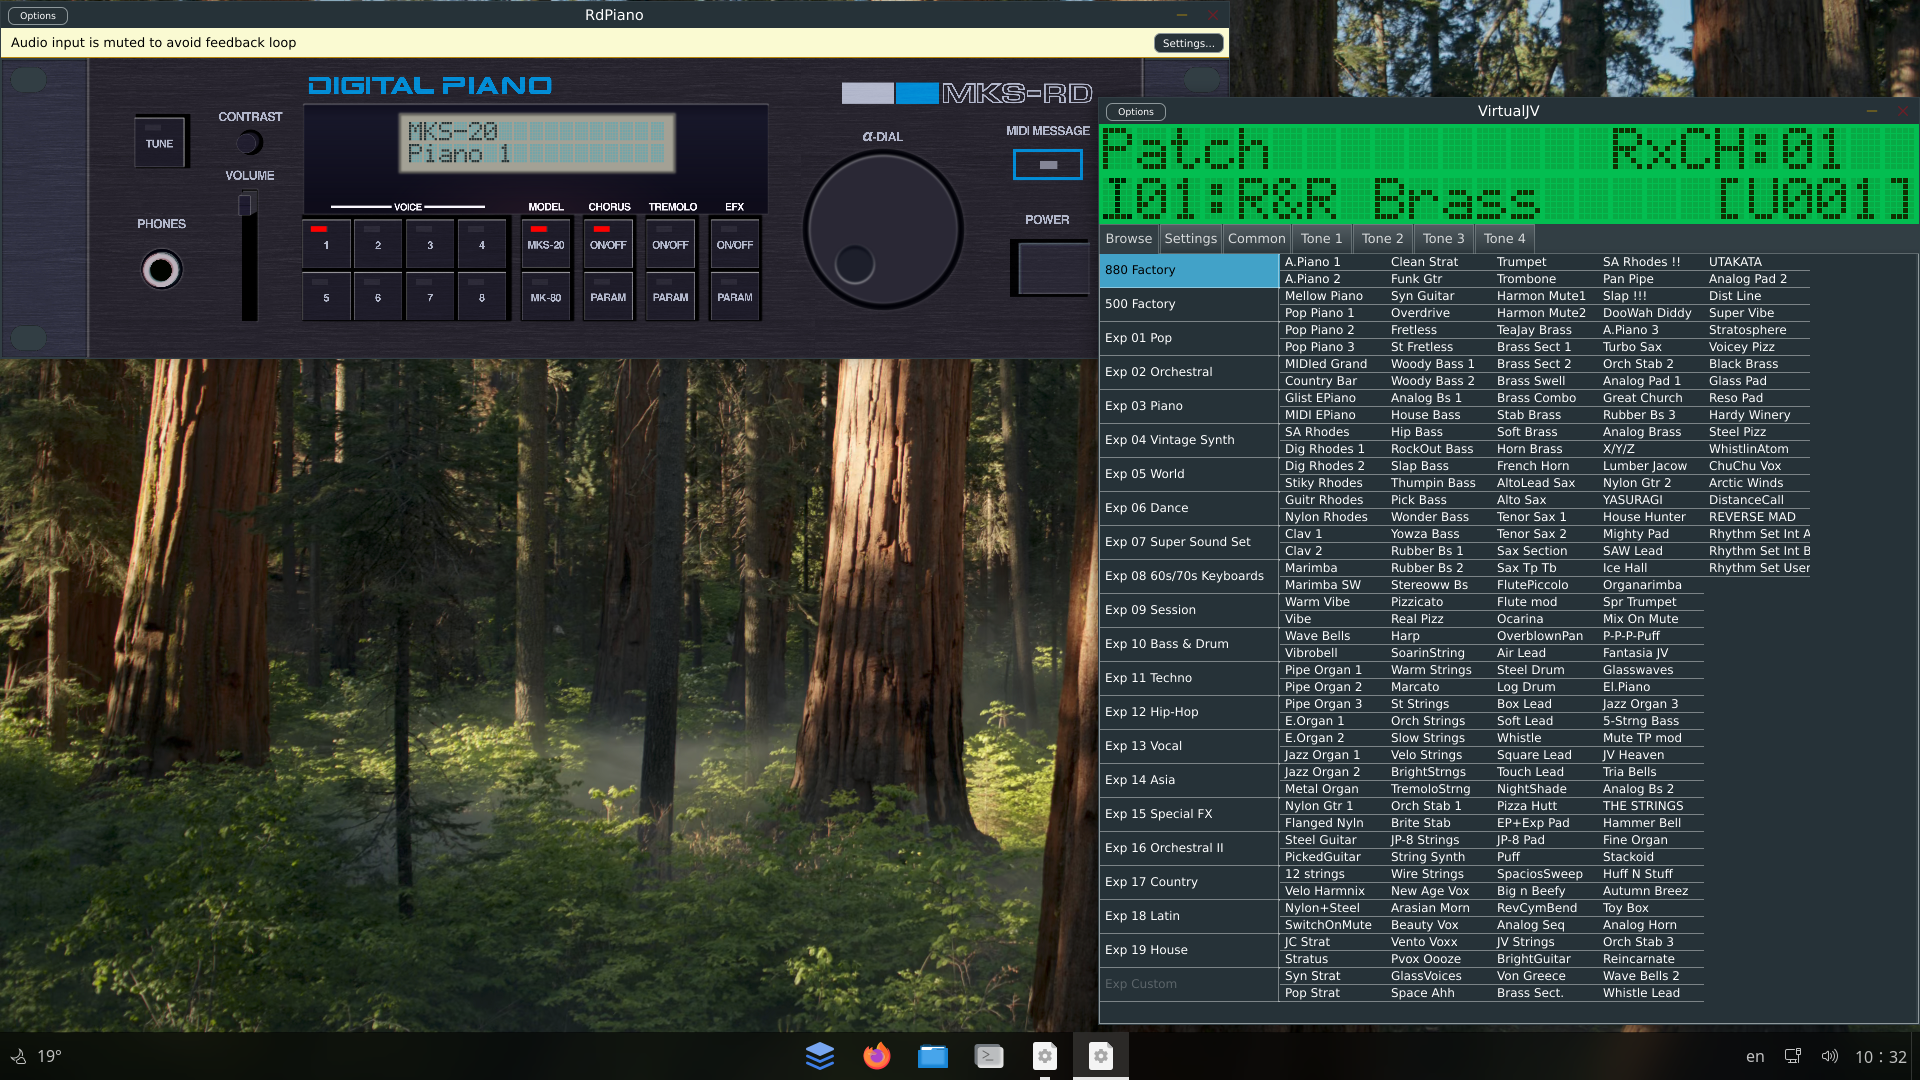The width and height of the screenshot is (1920, 1080).
Task: Toggle EFX ON/OFF button
Action: pyautogui.click(x=734, y=243)
